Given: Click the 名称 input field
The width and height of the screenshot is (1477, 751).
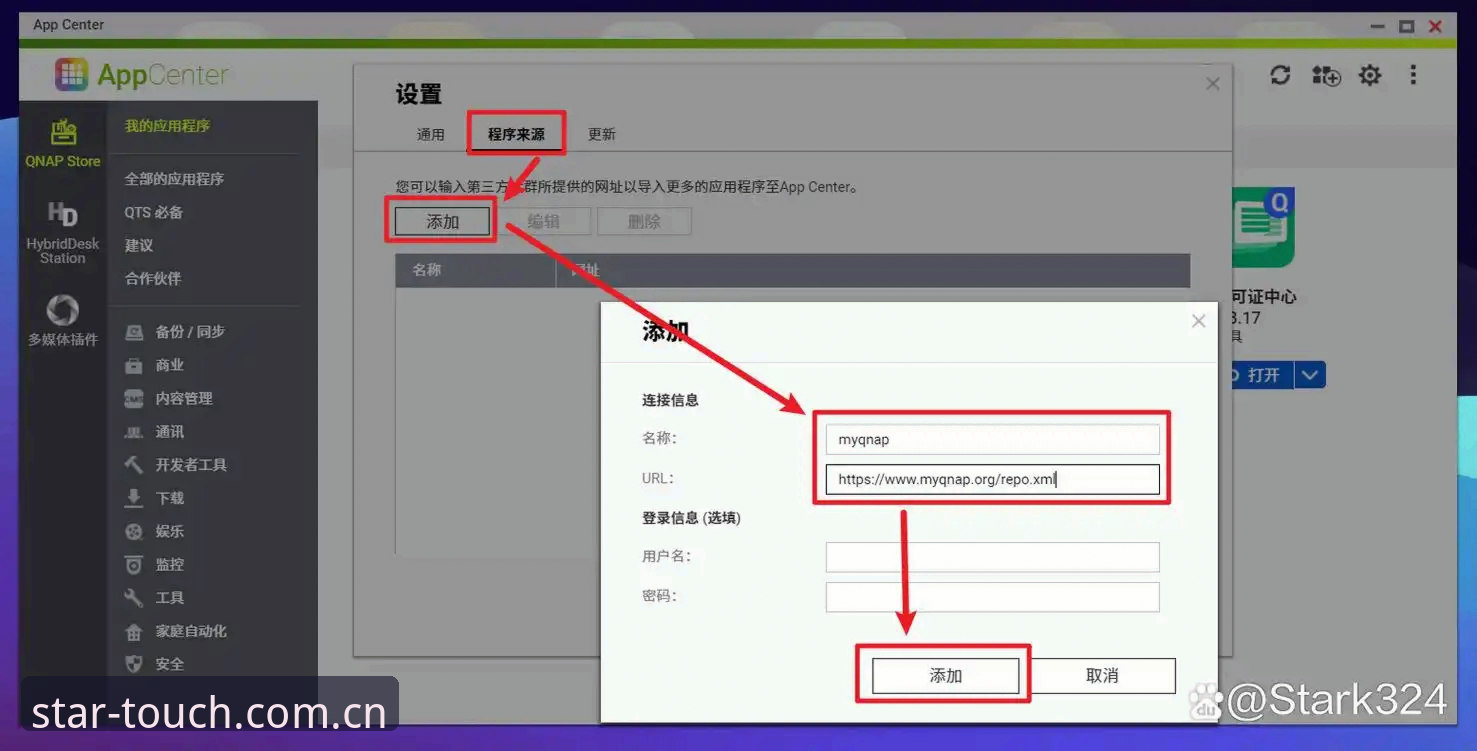Looking at the screenshot, I should 992,439.
